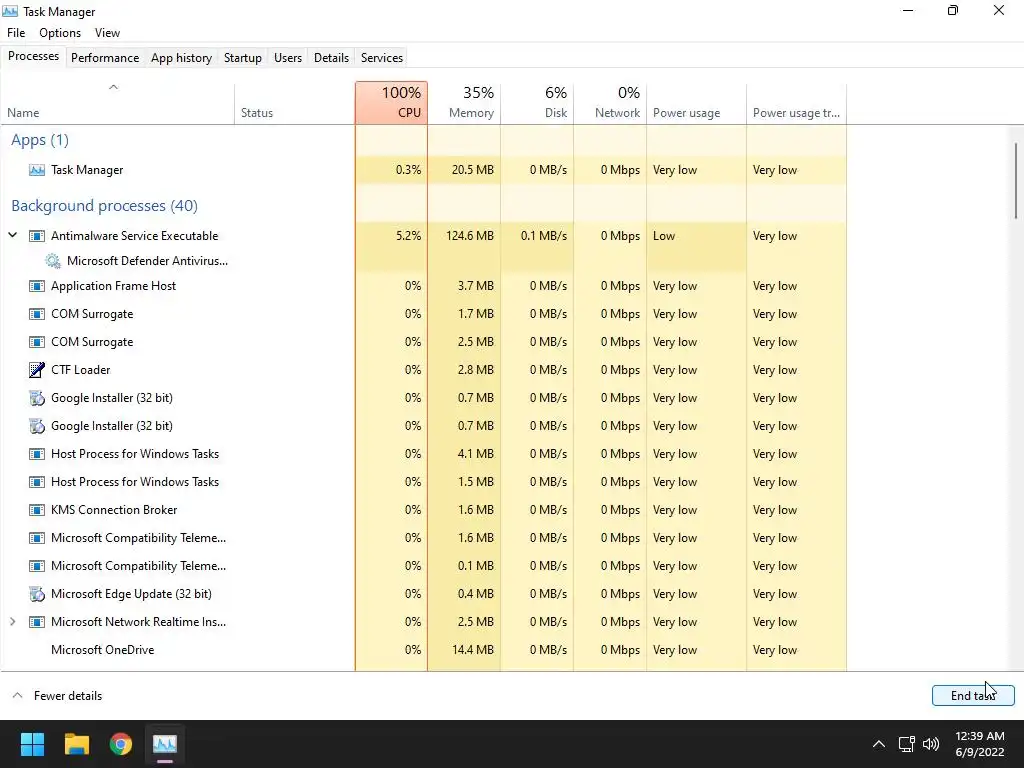1024x768 pixels.
Task: Switch to the Users tab
Action: coord(288,57)
